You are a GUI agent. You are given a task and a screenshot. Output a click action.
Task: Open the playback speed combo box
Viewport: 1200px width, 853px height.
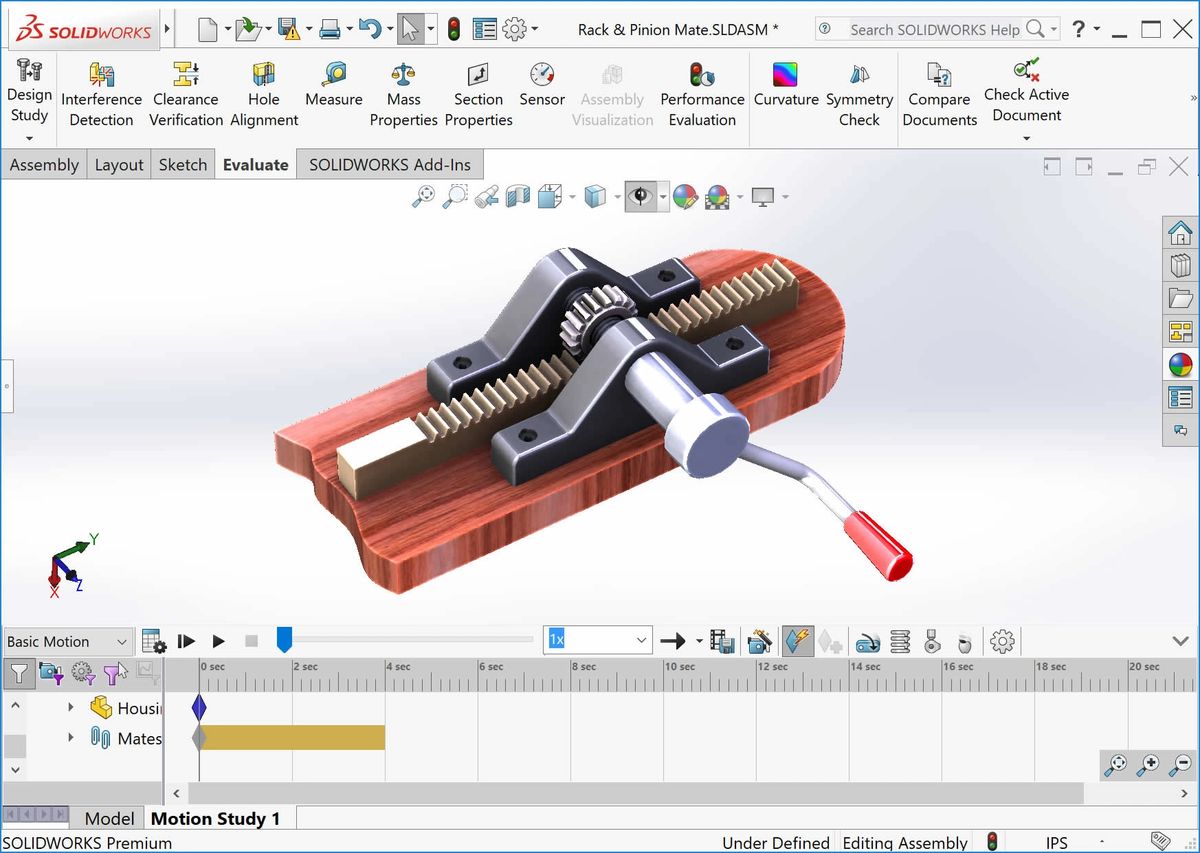click(x=597, y=640)
